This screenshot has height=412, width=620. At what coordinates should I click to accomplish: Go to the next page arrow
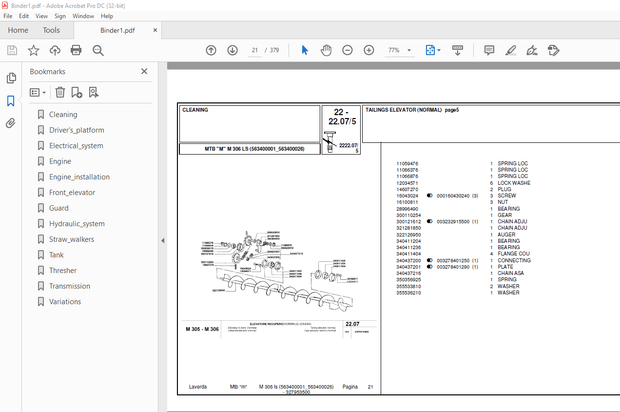(232, 50)
